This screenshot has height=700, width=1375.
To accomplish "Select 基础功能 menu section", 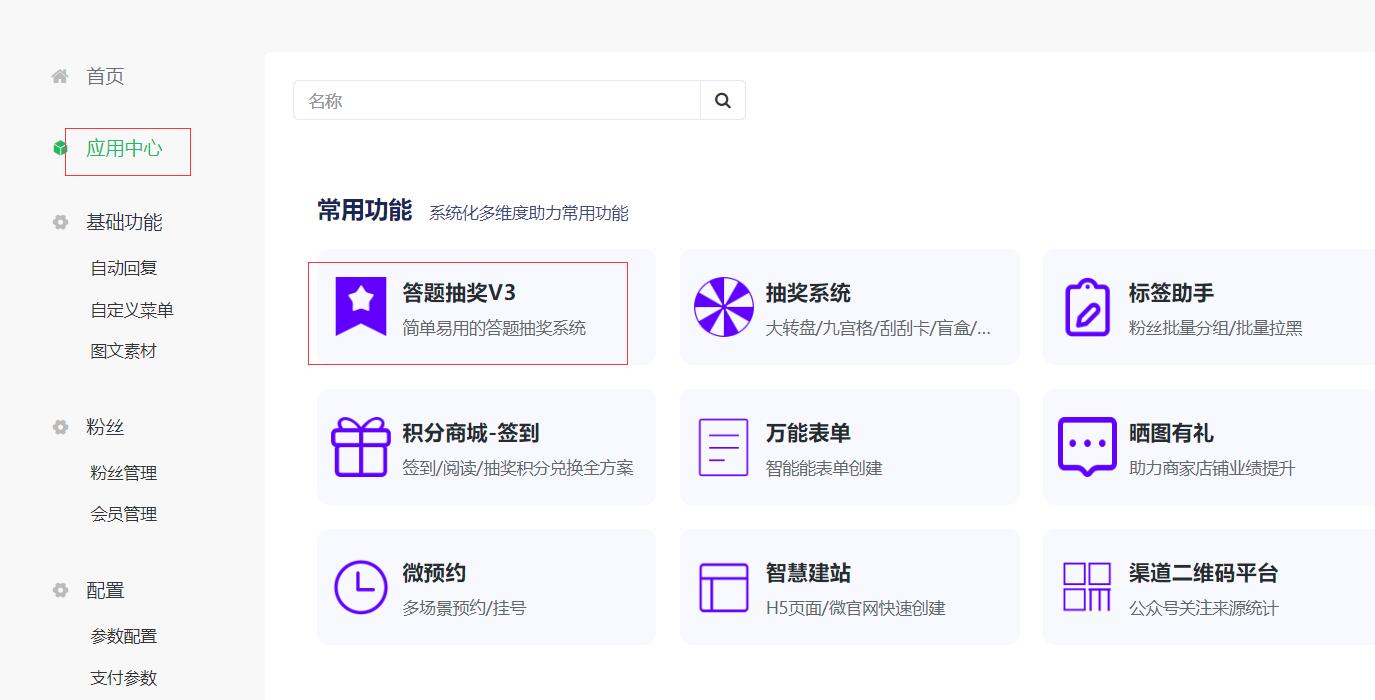I will click(x=124, y=222).
